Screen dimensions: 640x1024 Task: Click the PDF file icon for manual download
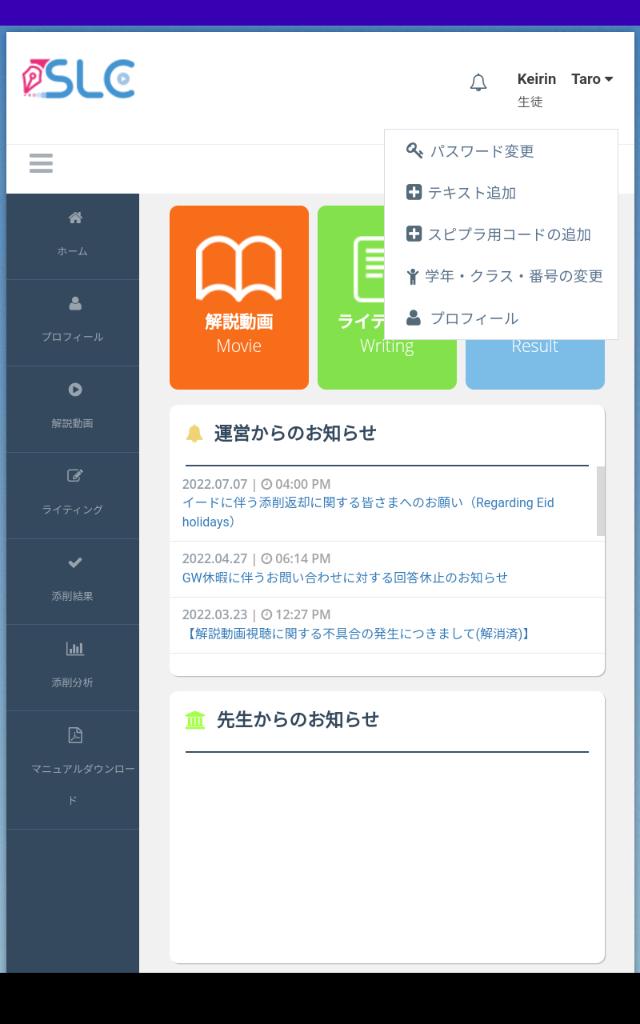[x=75, y=735]
